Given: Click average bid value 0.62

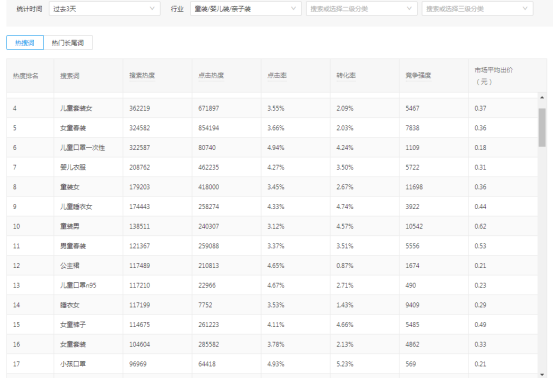Looking at the screenshot, I should 480,226.
